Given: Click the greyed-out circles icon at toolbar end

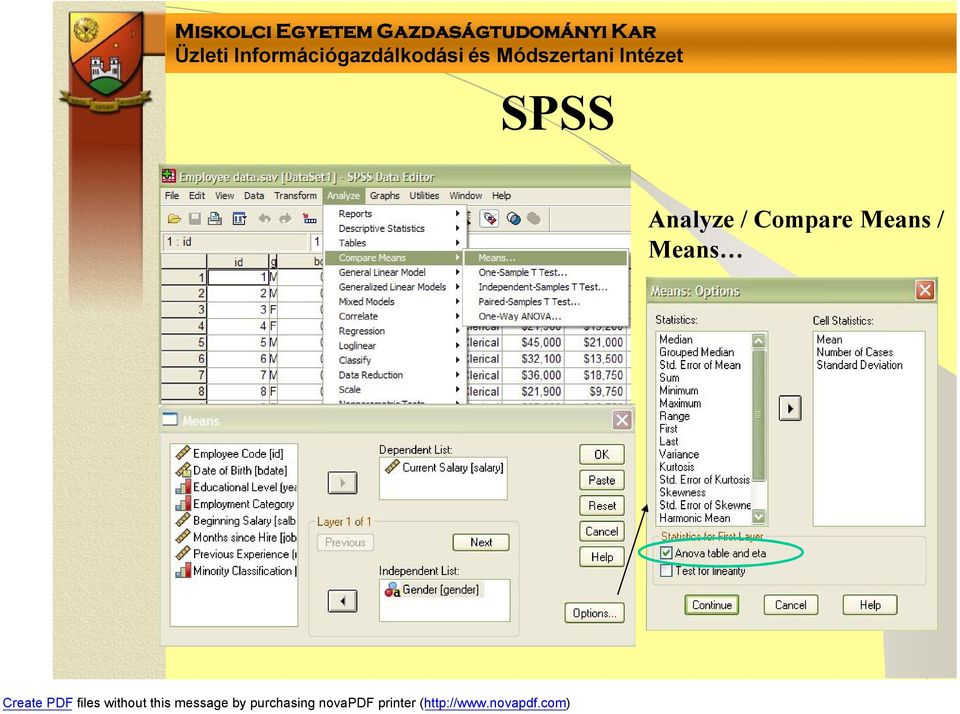Looking at the screenshot, I should point(534,219).
